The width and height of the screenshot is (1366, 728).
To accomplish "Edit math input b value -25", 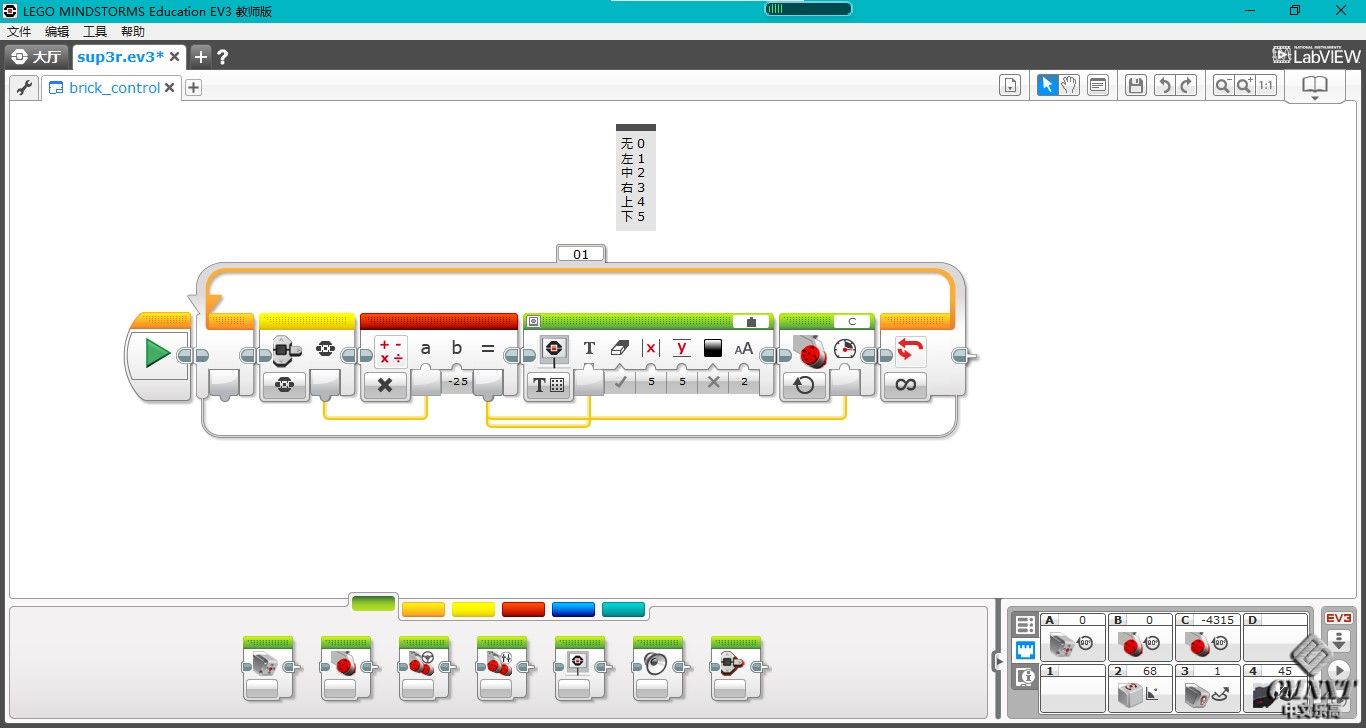I will (x=458, y=382).
